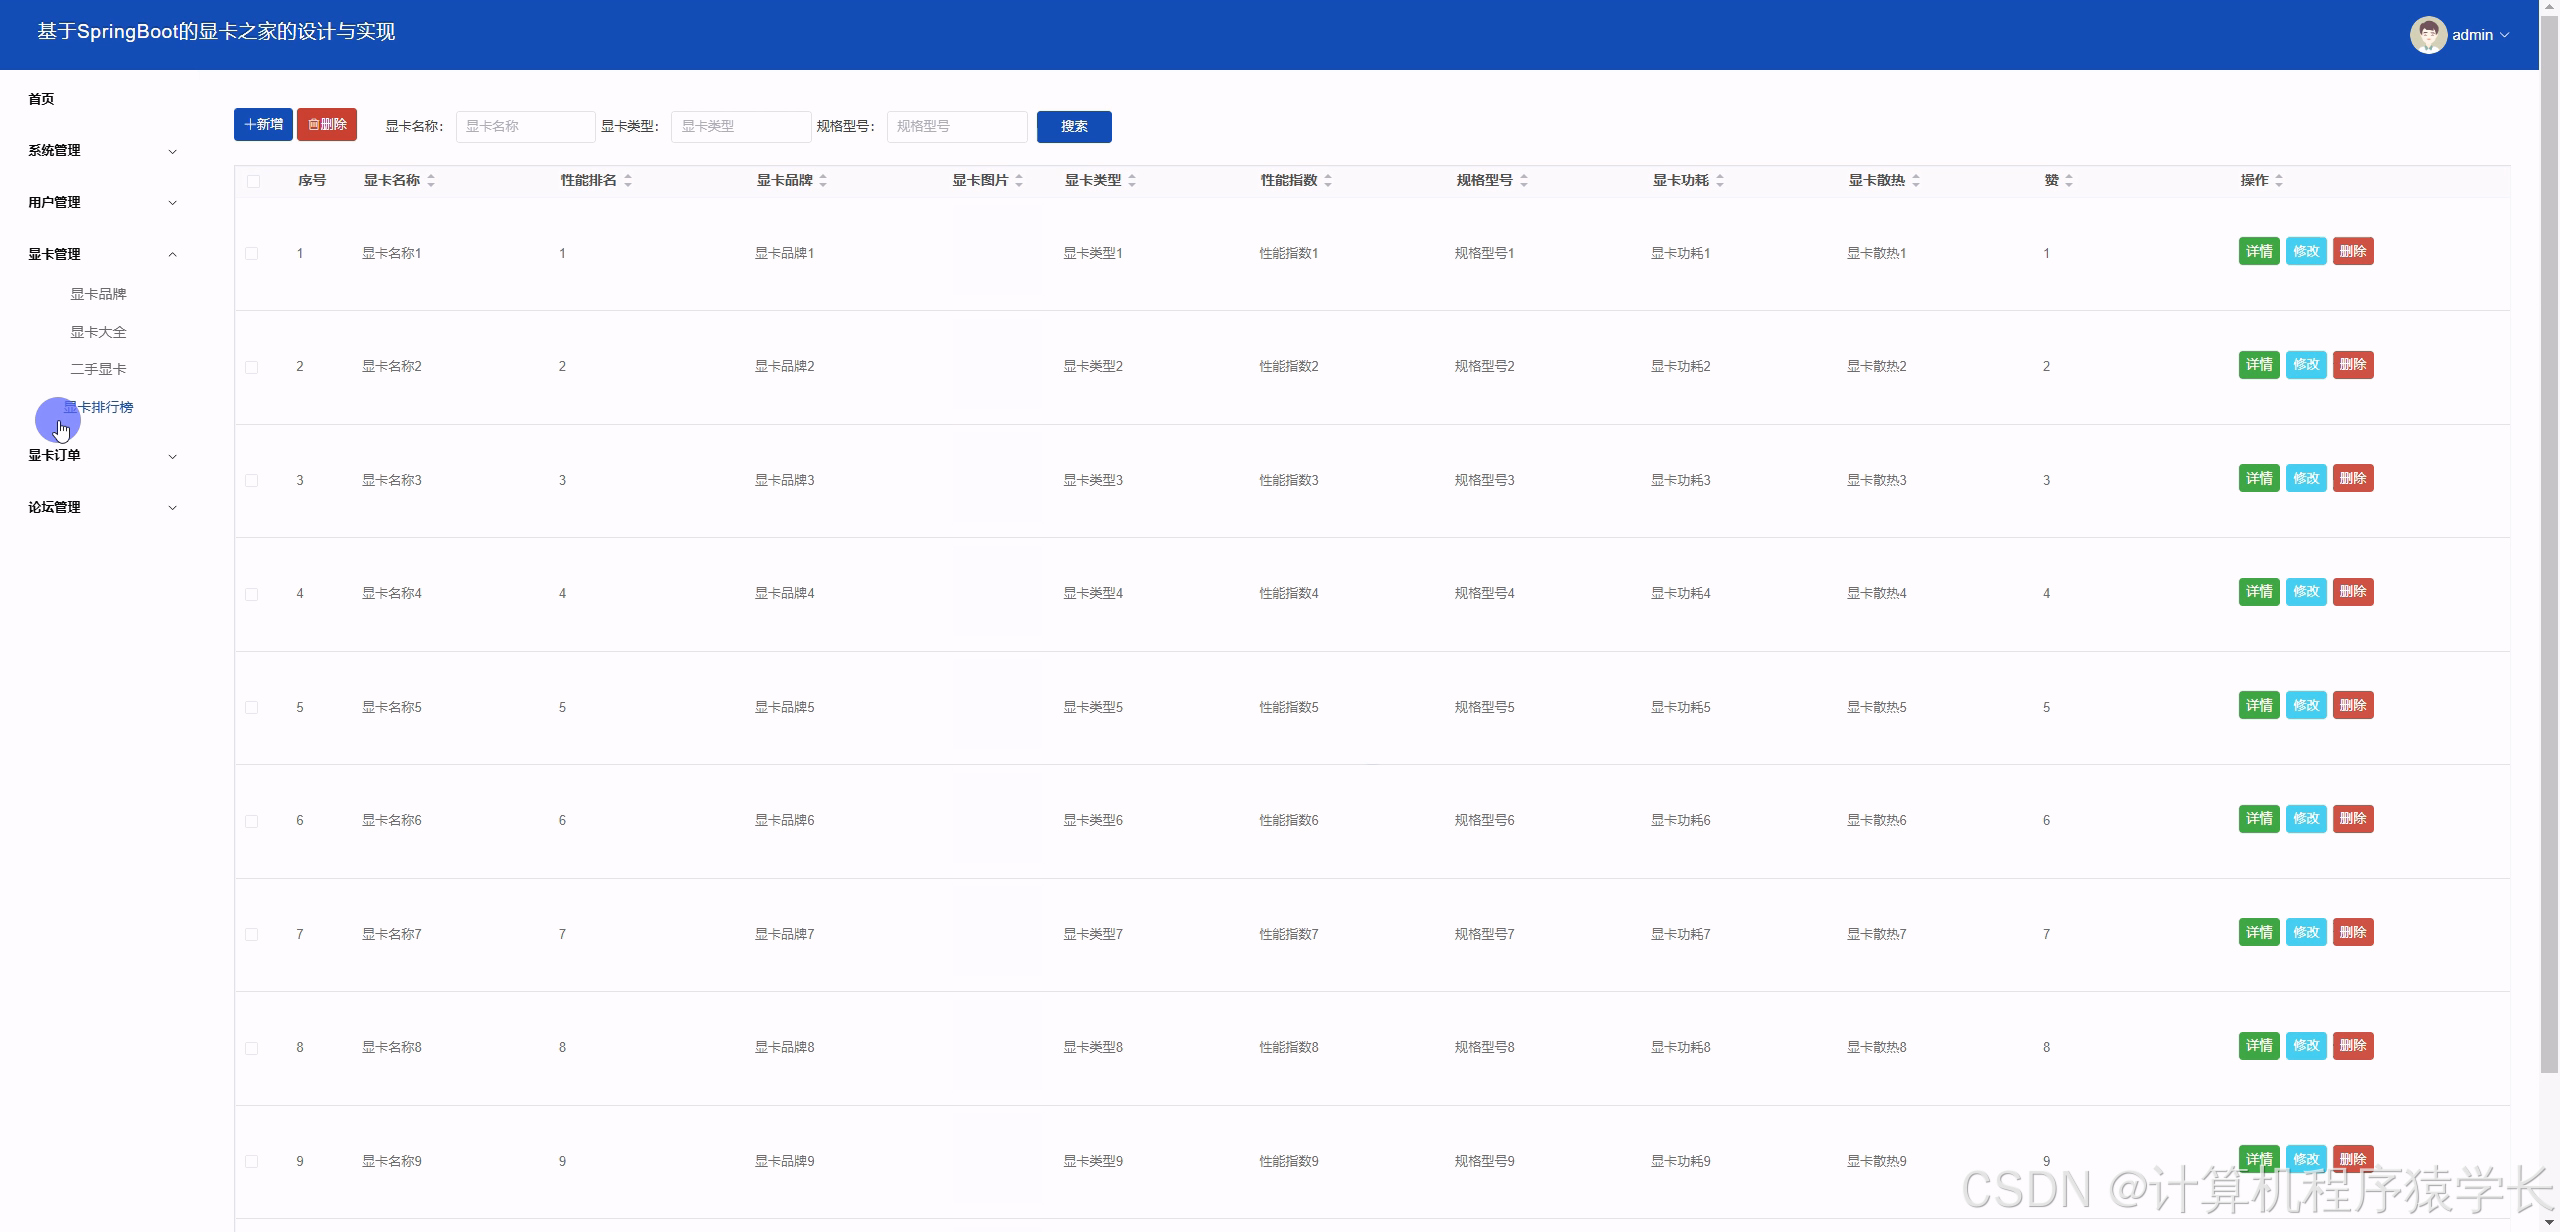The height and width of the screenshot is (1232, 2560).
Task: Sort by 显卡名称 column arrows
Action: [x=431, y=181]
